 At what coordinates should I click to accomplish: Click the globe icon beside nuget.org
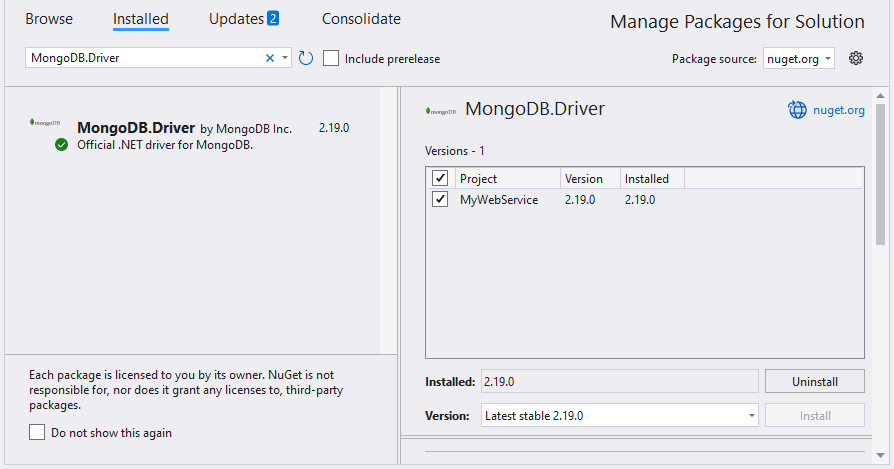click(x=797, y=110)
